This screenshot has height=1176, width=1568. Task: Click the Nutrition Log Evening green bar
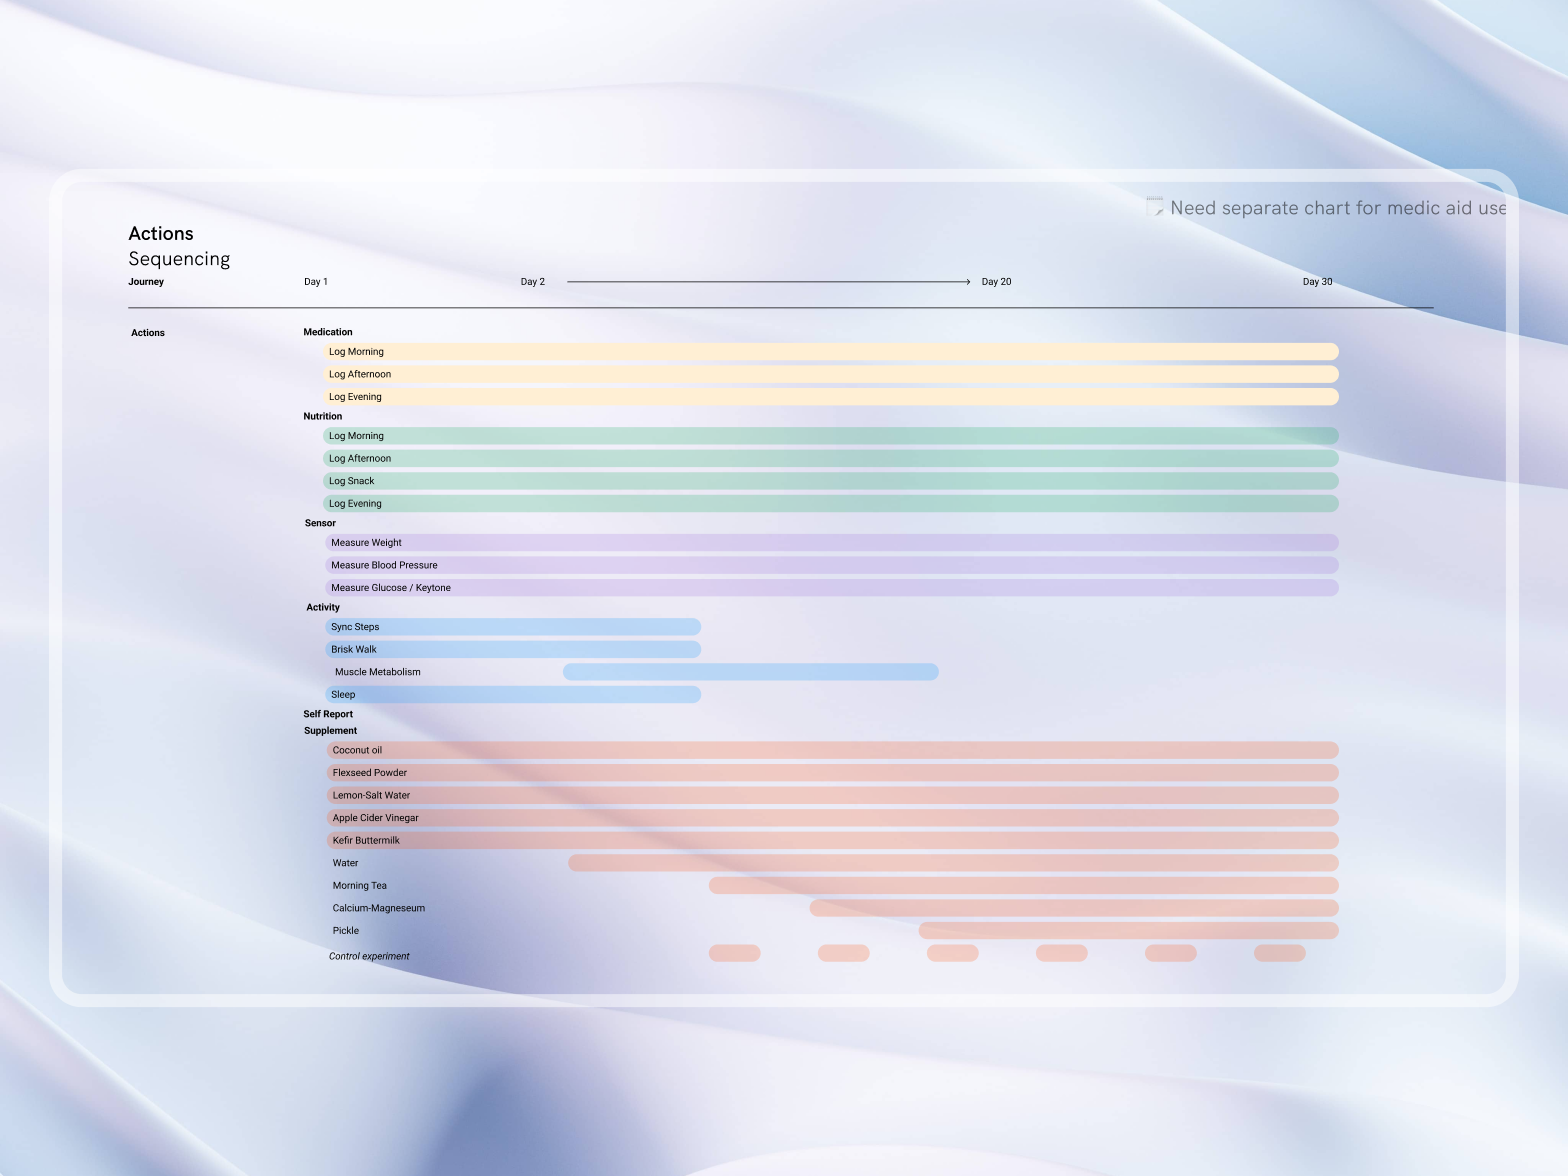[831, 504]
